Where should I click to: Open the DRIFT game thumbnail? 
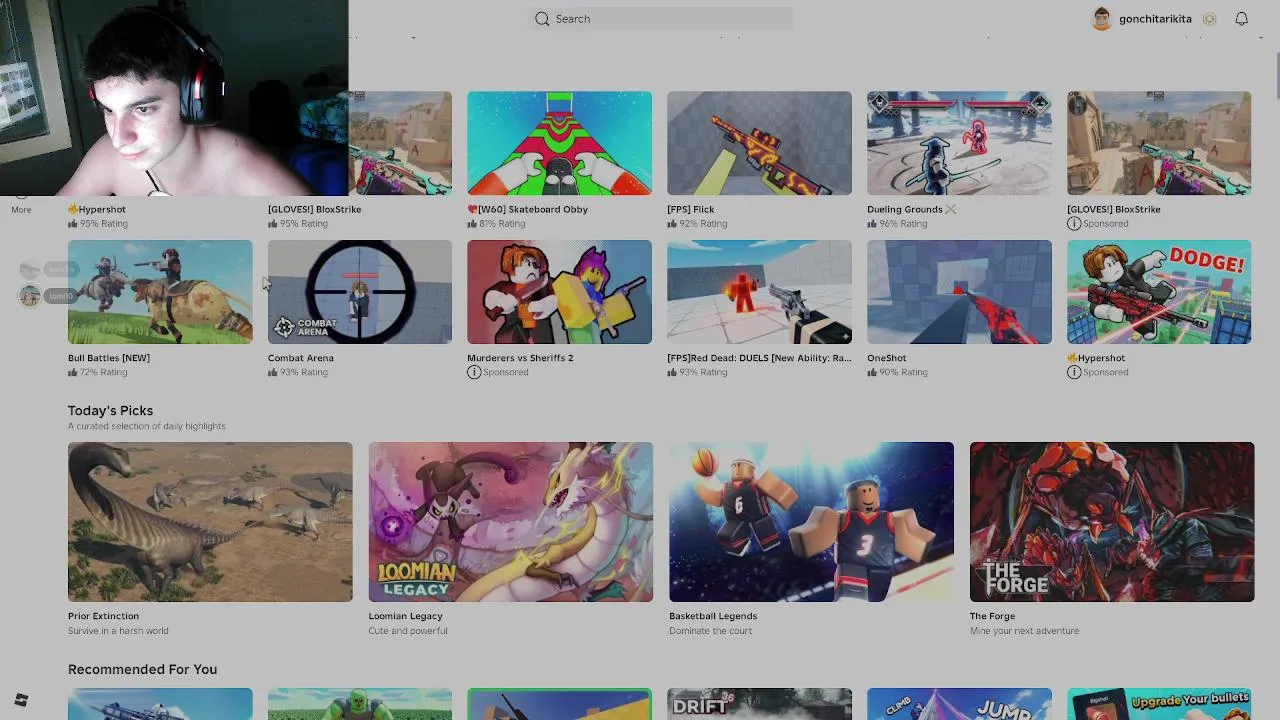(x=759, y=704)
